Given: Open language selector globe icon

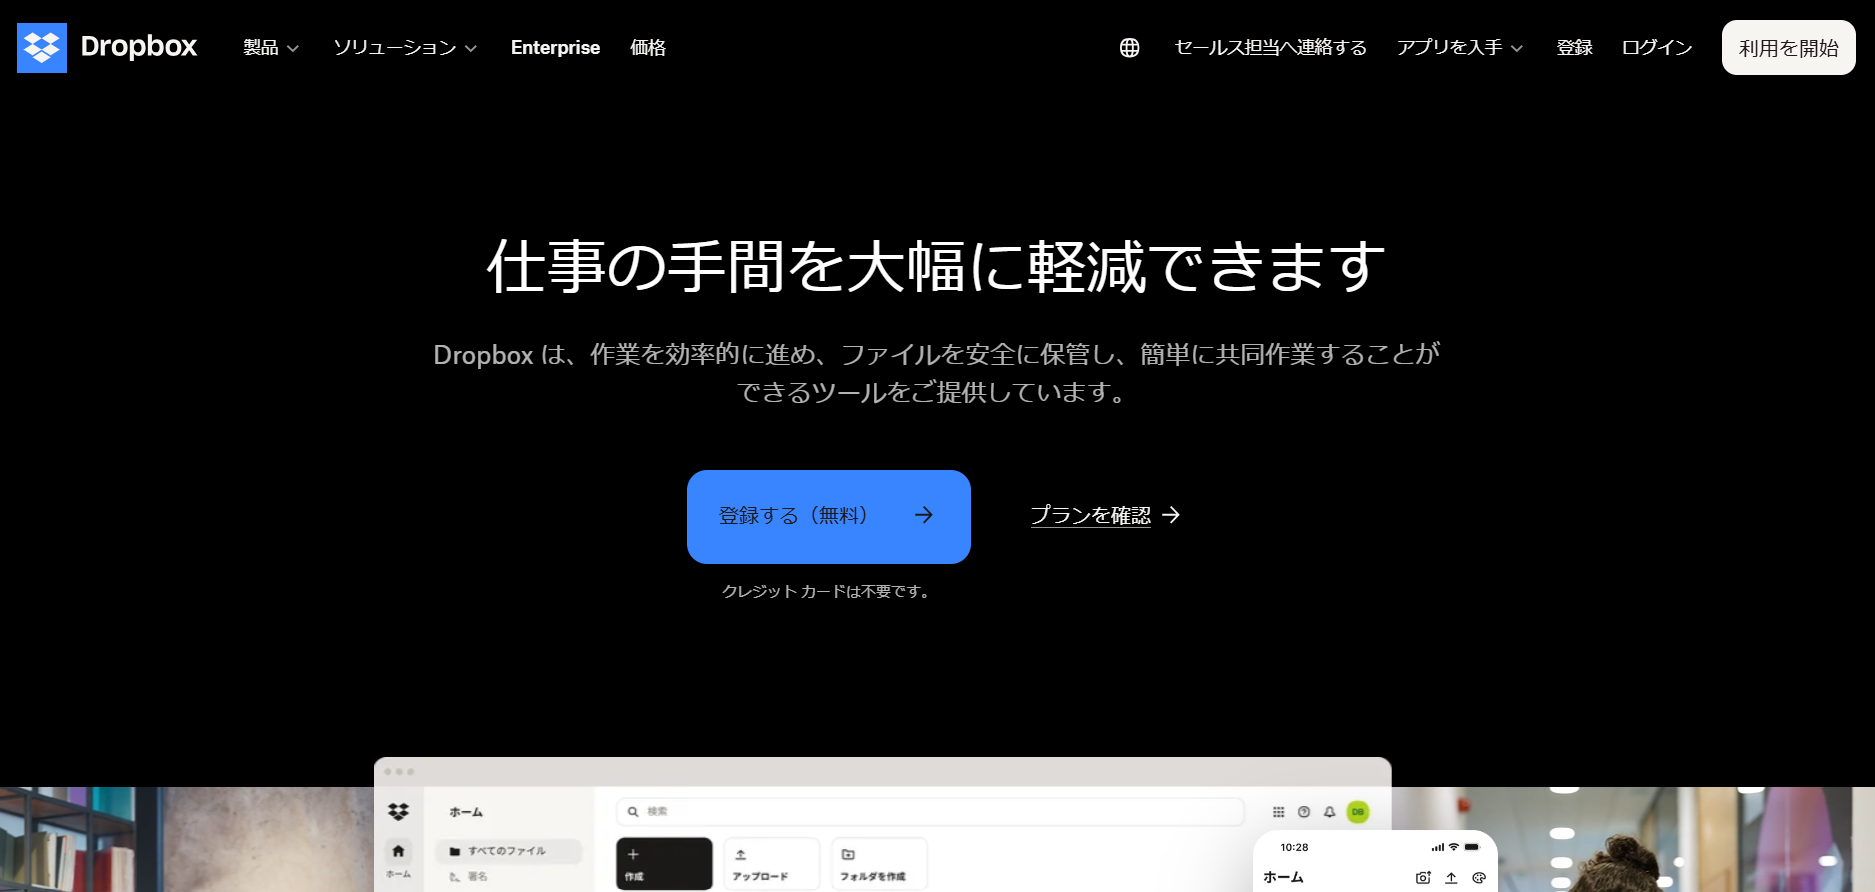Looking at the screenshot, I should (1129, 48).
